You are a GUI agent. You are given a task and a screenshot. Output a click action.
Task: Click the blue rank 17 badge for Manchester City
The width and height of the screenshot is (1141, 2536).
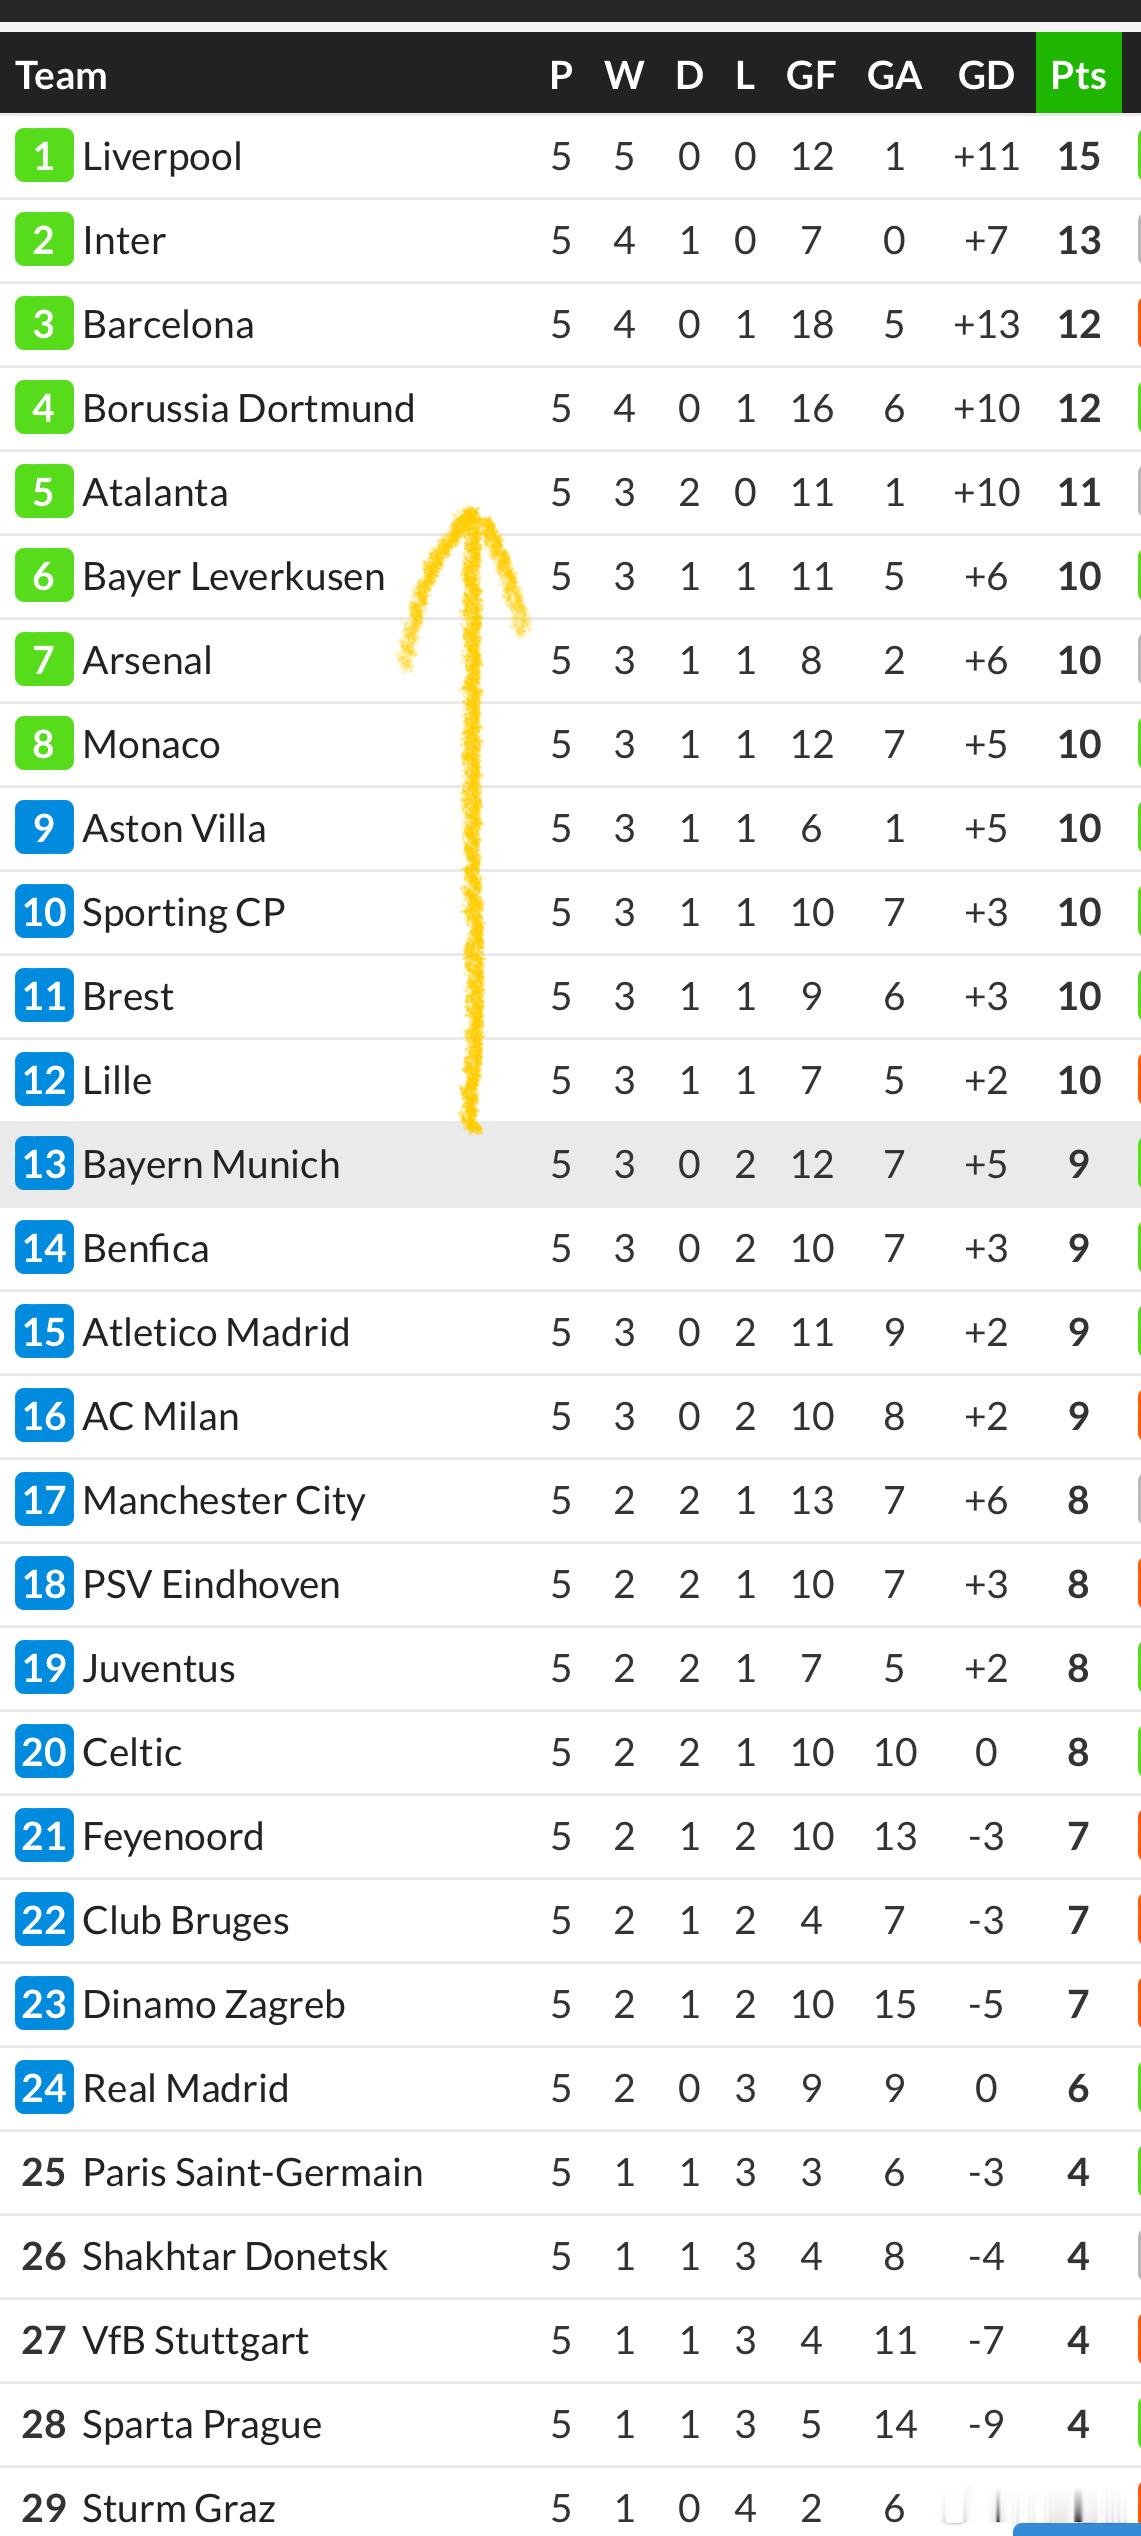44,1500
